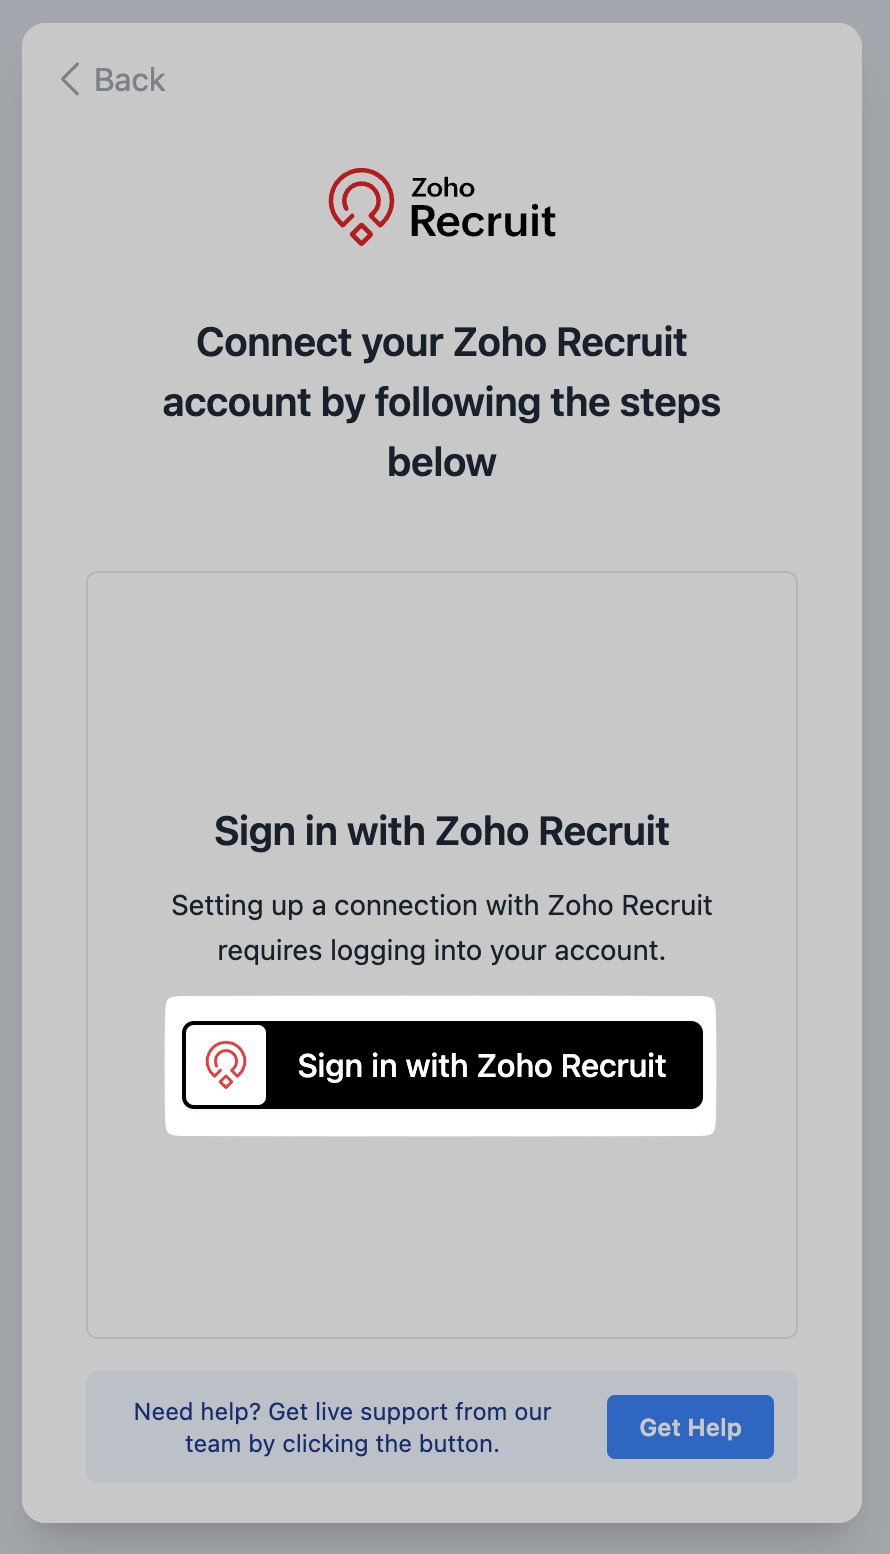Click the "Connect your Zoho Recruit" heading line

(441, 343)
